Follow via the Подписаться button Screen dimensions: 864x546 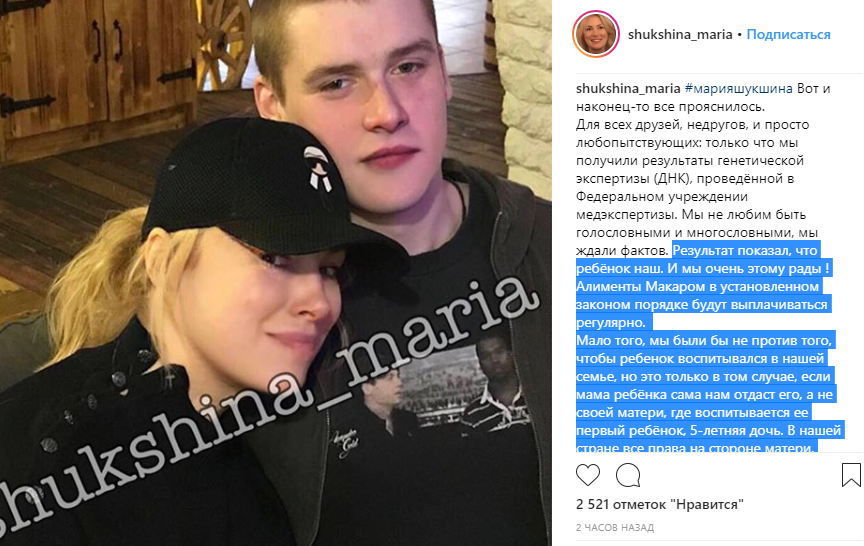(788, 34)
